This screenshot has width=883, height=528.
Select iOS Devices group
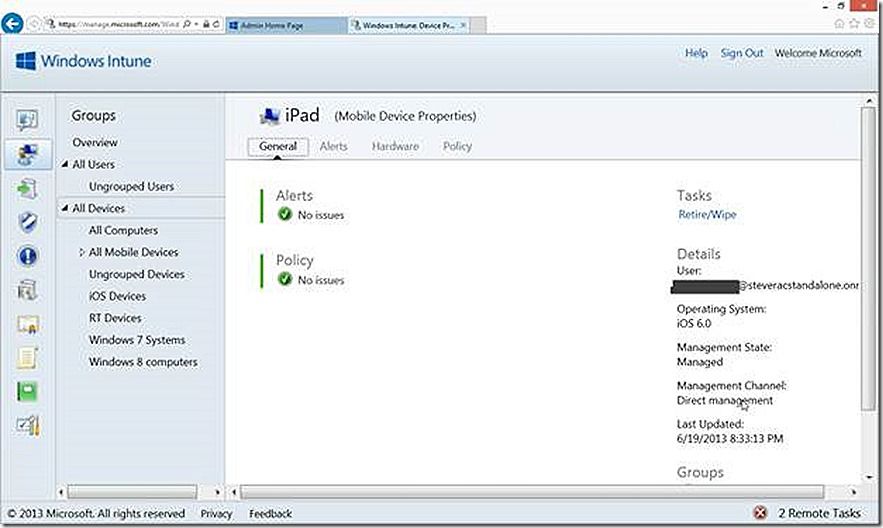117,296
